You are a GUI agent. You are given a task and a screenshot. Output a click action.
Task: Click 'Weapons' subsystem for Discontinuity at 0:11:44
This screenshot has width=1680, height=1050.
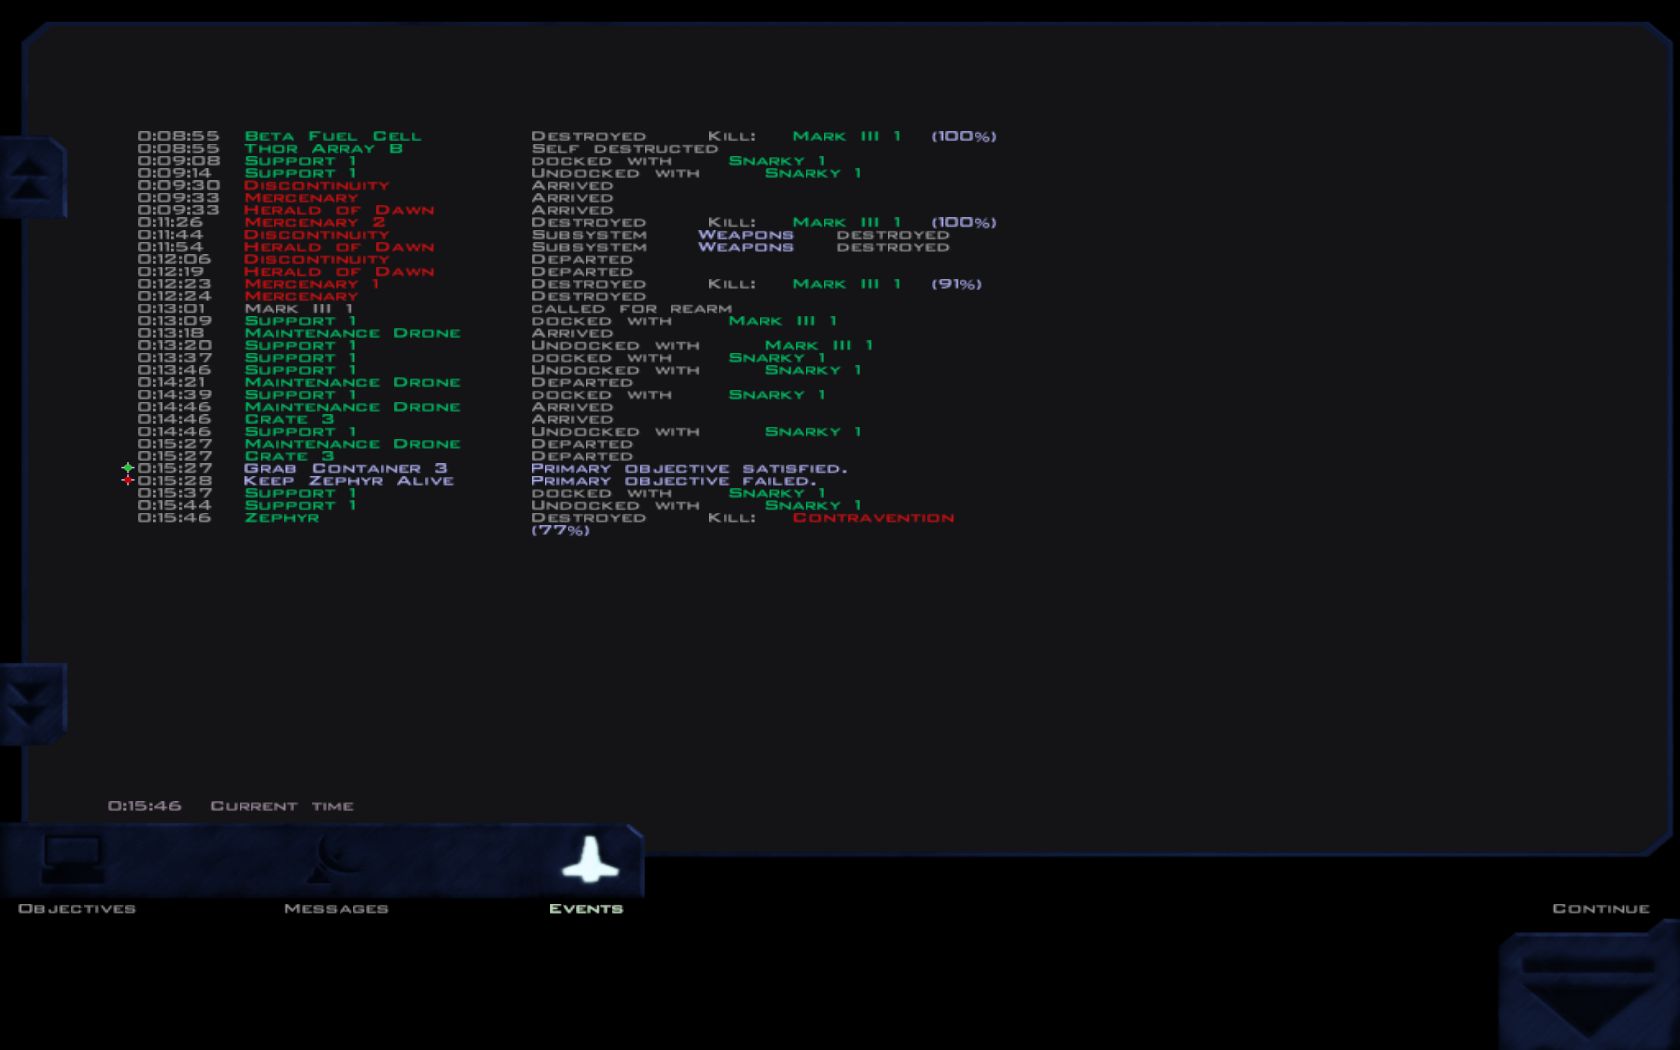tap(746, 234)
